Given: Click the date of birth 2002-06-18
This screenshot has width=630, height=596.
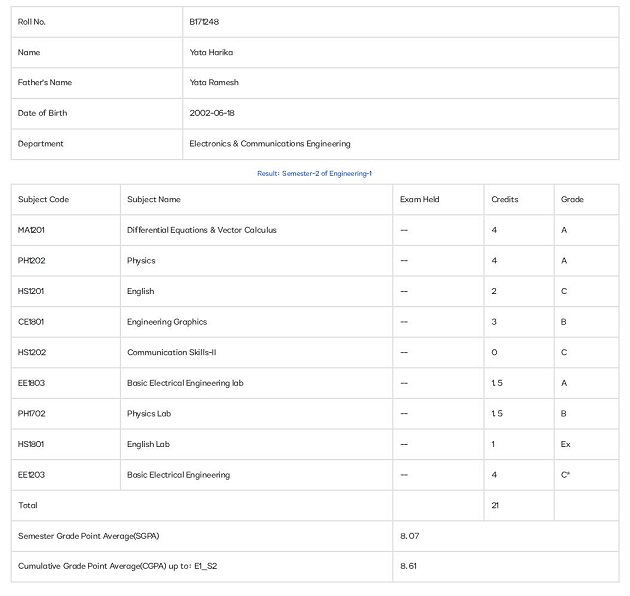Looking at the screenshot, I should coord(212,113).
